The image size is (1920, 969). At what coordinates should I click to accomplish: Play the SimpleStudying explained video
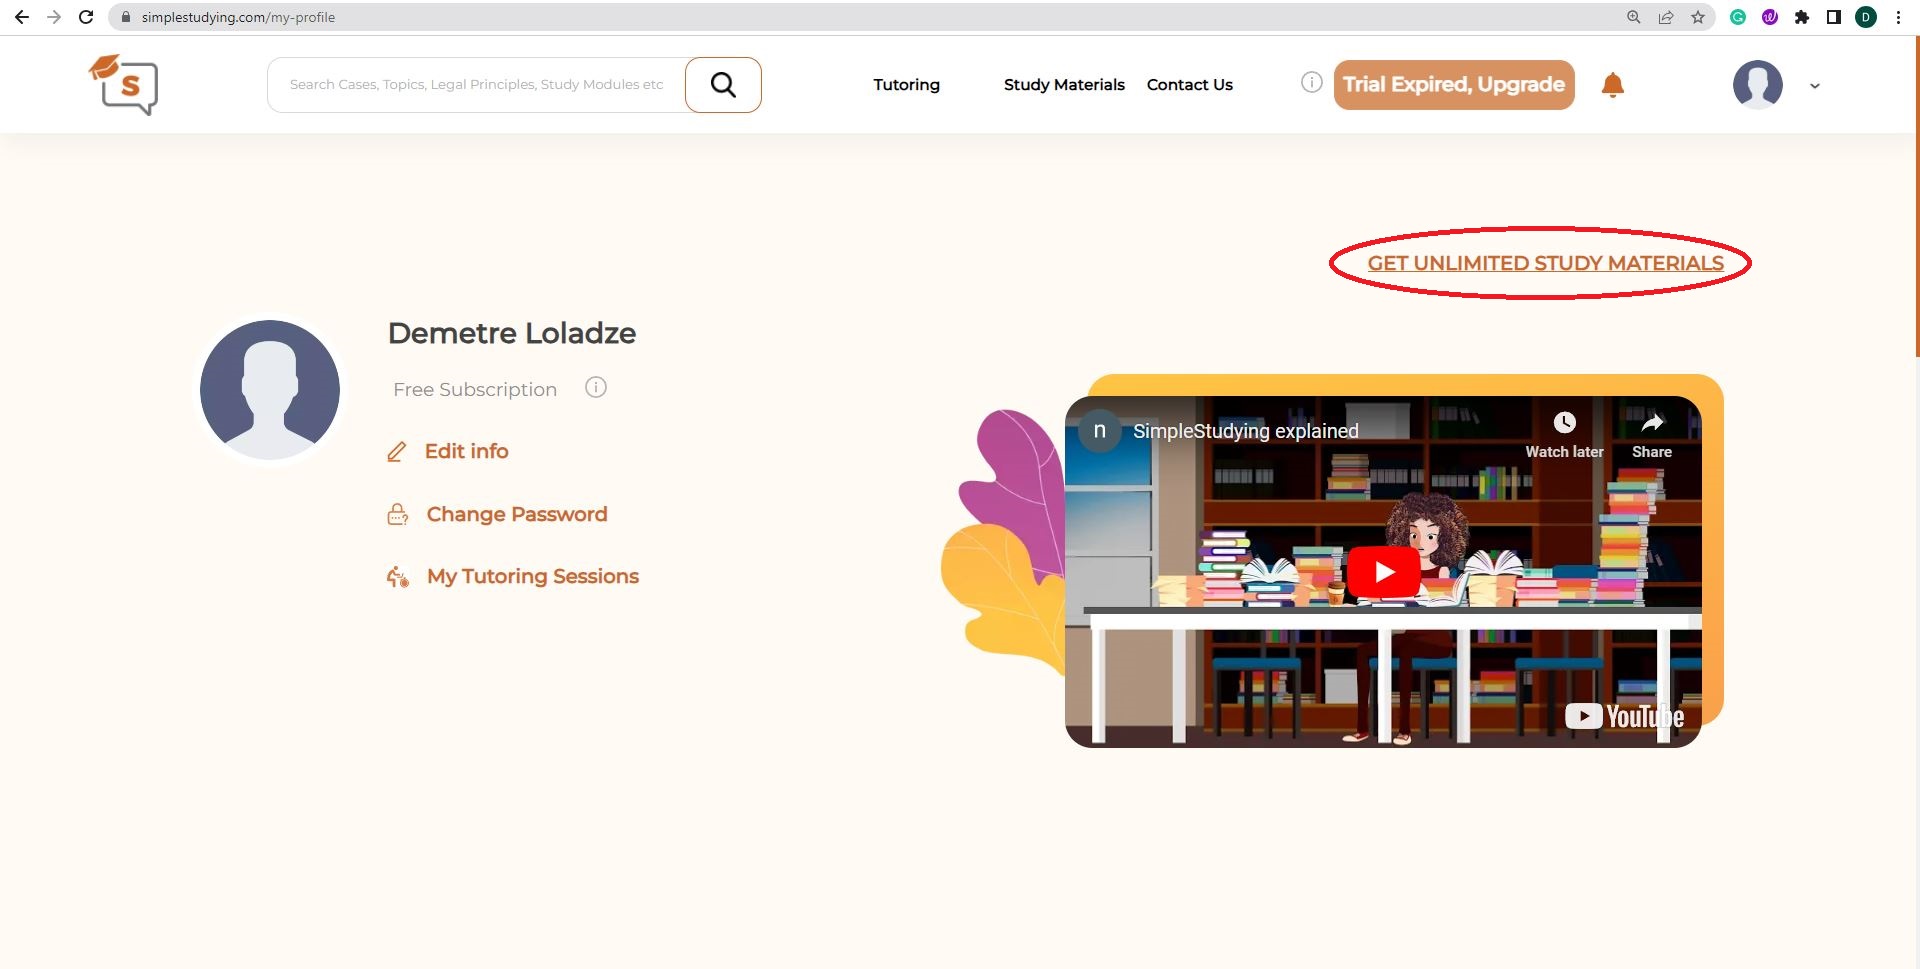(1384, 572)
